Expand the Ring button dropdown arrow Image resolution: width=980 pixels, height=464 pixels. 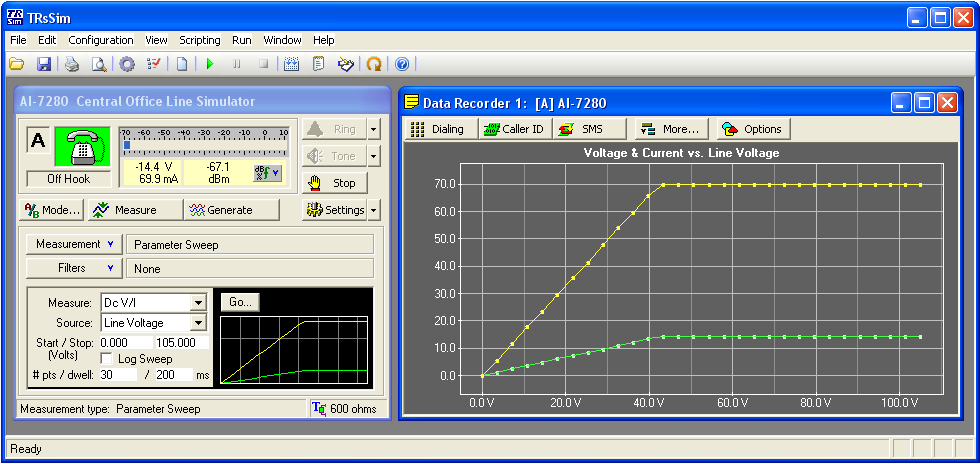(x=374, y=129)
